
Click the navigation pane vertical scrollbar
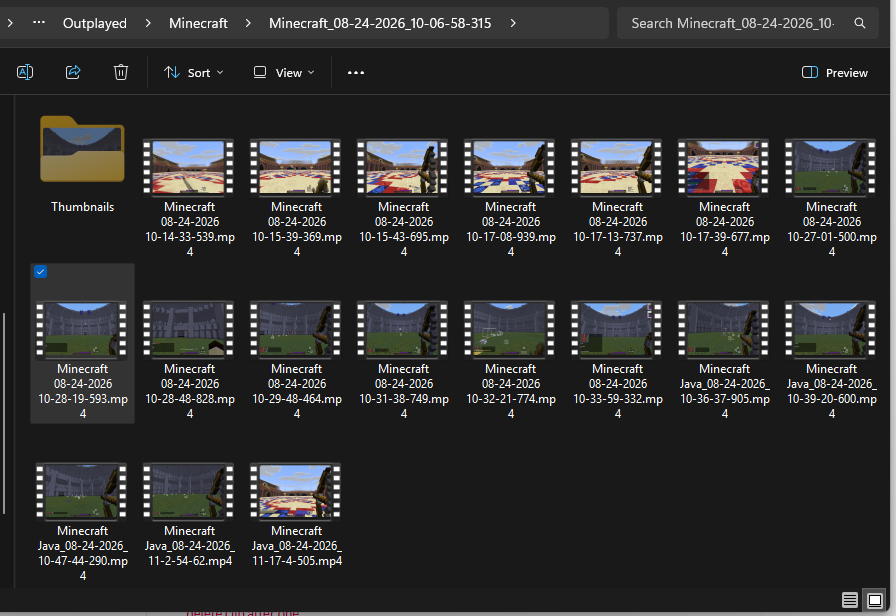5,413
